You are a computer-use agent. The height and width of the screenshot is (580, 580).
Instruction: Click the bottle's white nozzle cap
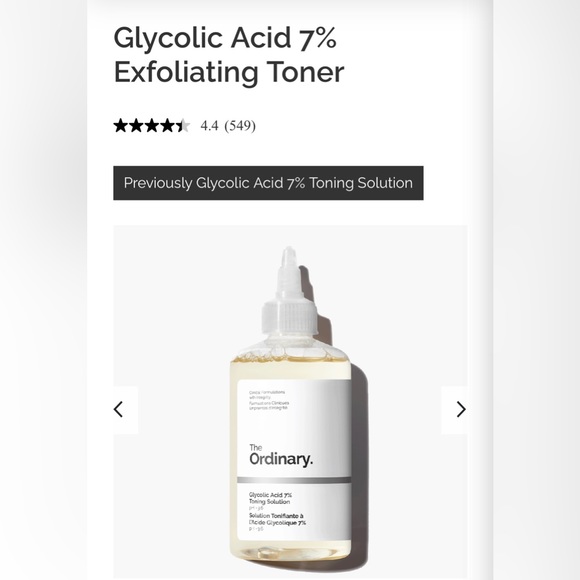(x=290, y=292)
